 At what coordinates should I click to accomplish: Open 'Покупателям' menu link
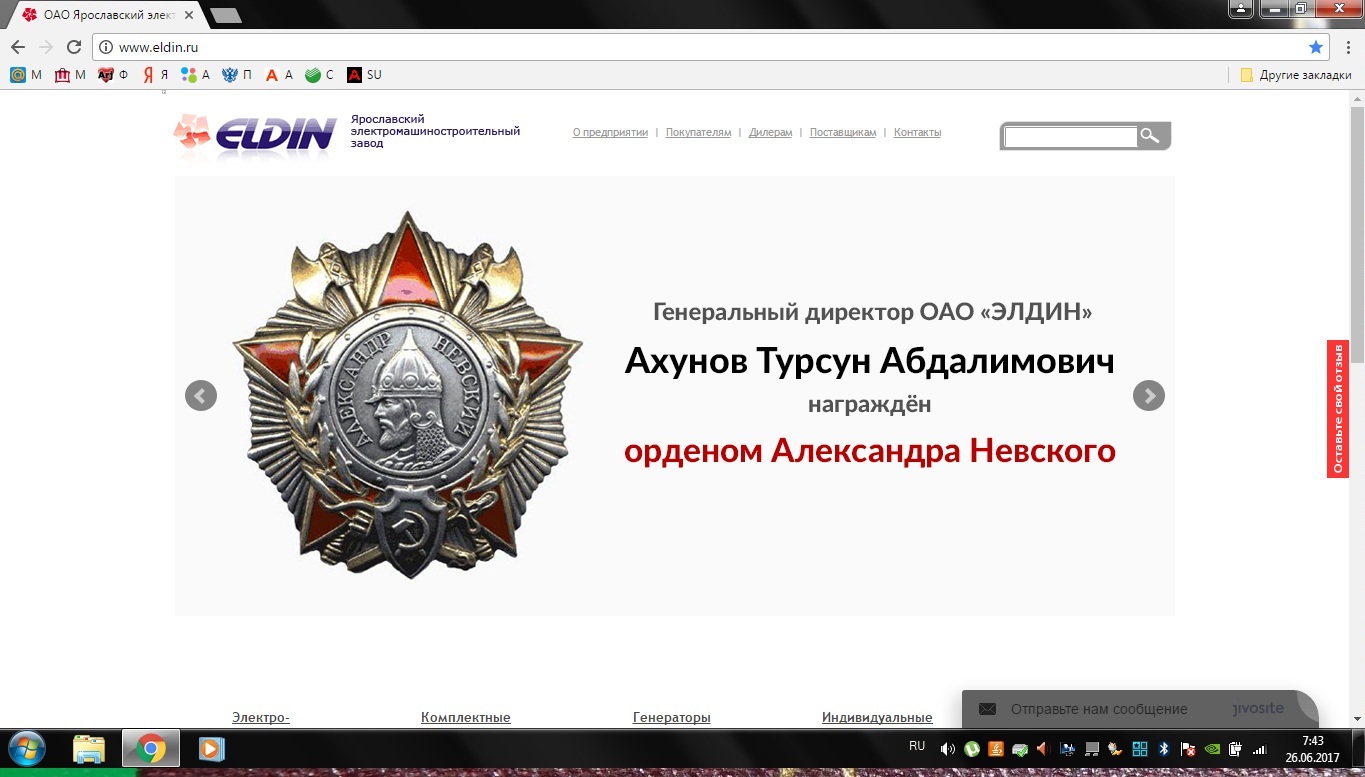pos(698,132)
